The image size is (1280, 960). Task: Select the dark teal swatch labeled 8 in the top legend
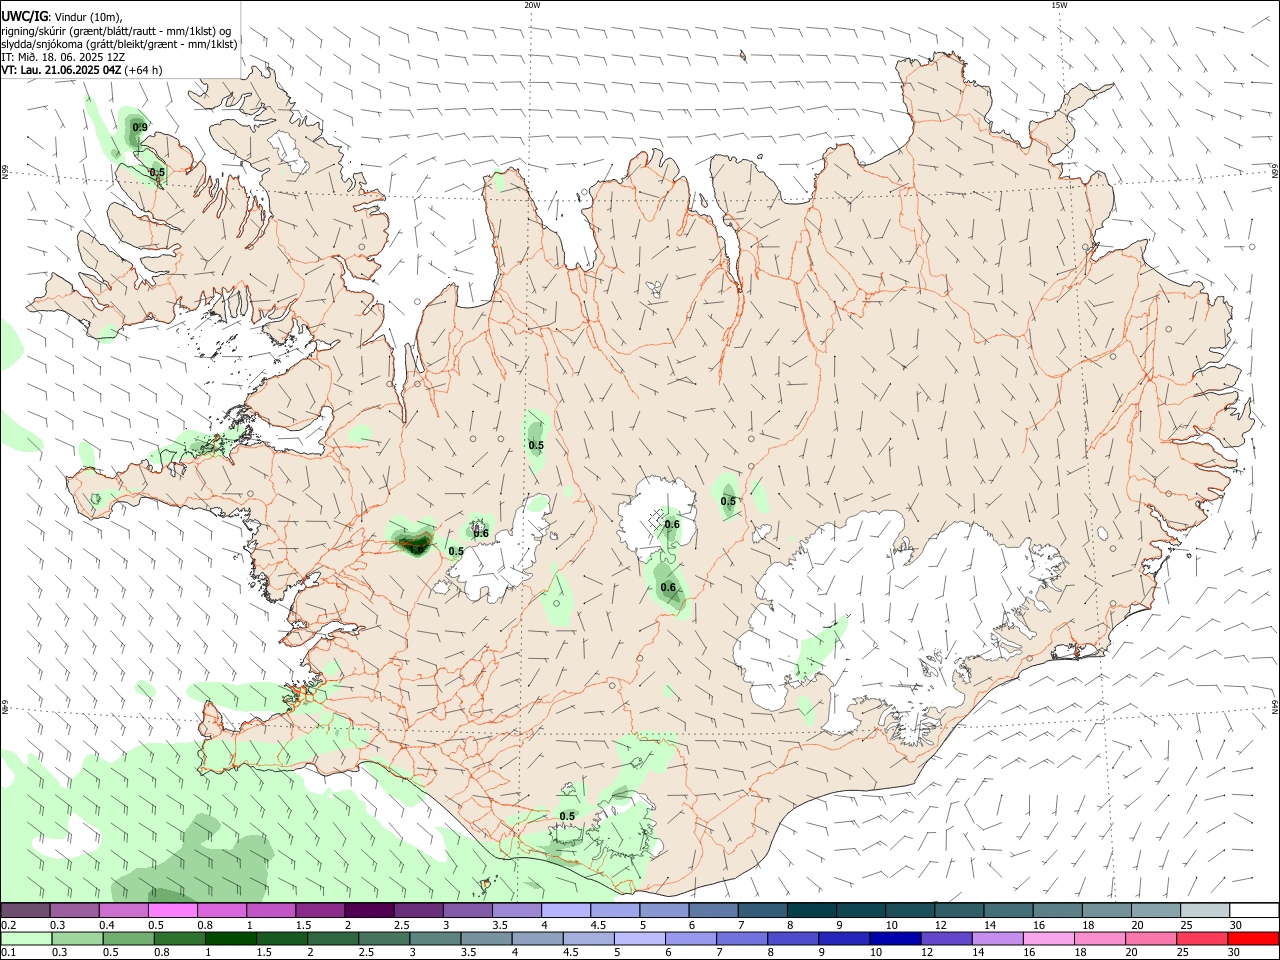[812, 911]
